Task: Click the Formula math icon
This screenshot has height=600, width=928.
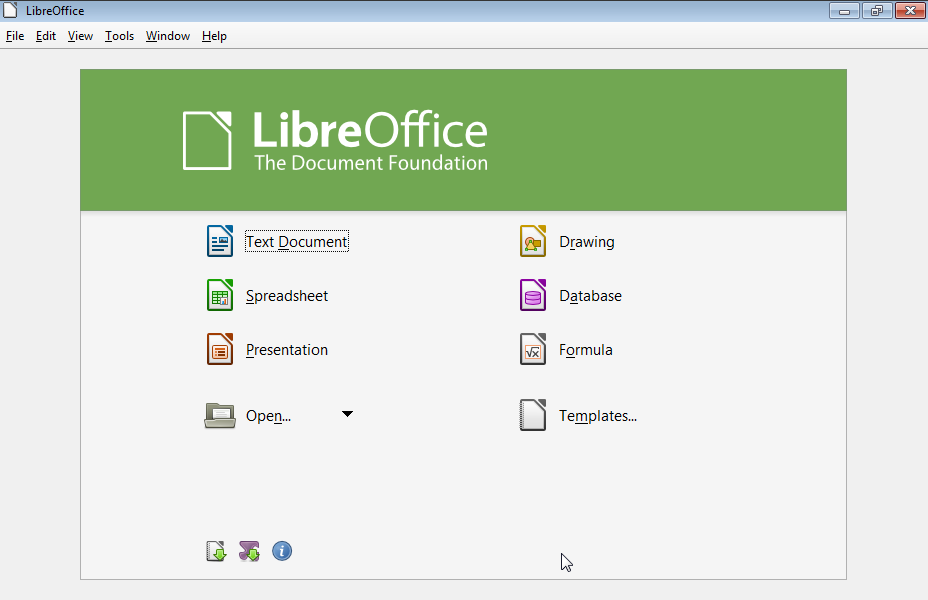Action: (533, 349)
